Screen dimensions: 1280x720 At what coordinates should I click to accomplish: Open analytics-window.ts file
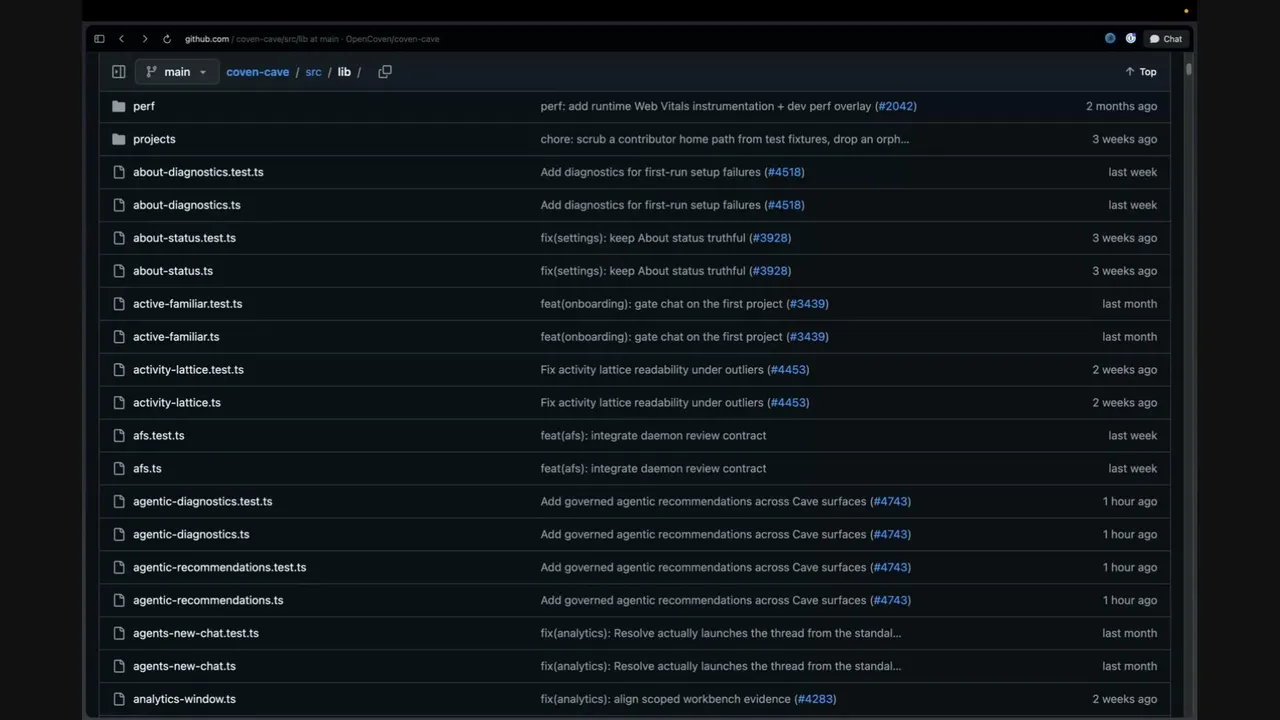[184, 700]
